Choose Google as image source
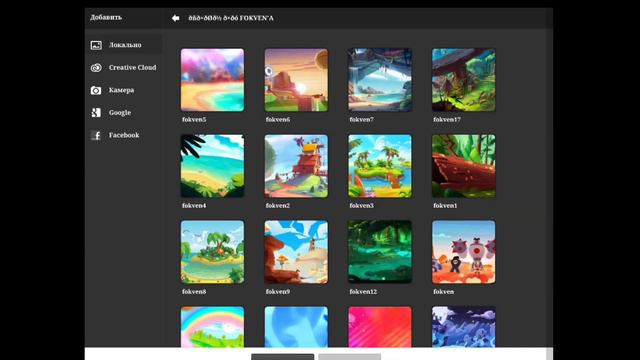 [x=124, y=112]
